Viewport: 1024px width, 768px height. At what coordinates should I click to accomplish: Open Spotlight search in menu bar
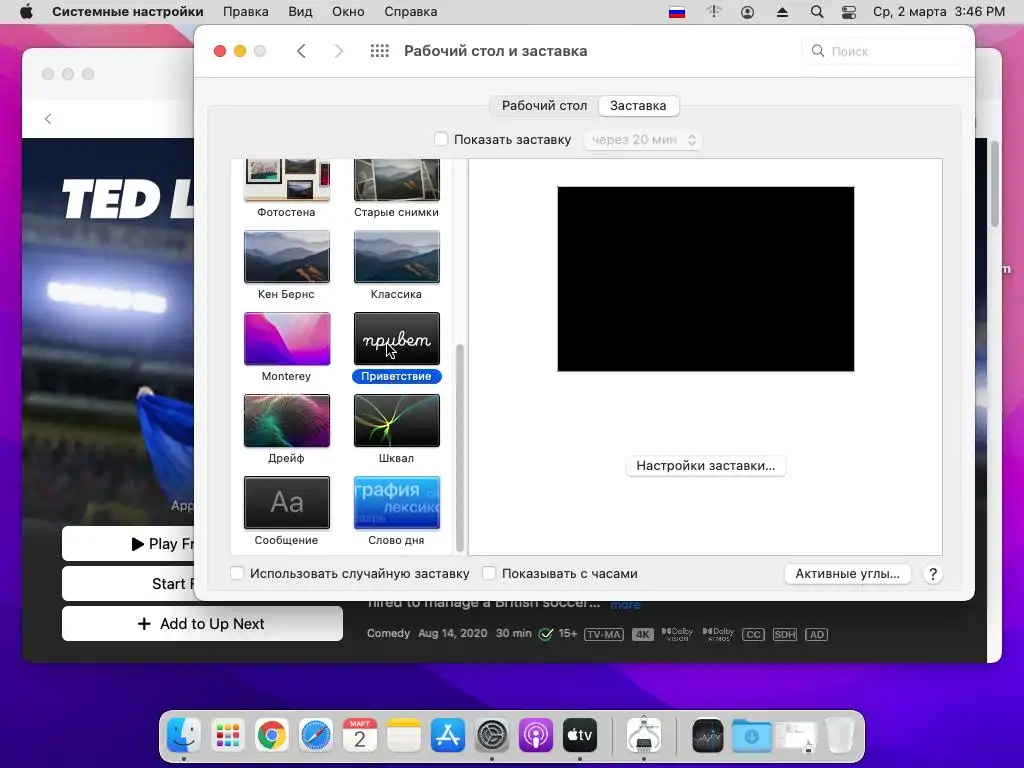pos(816,12)
